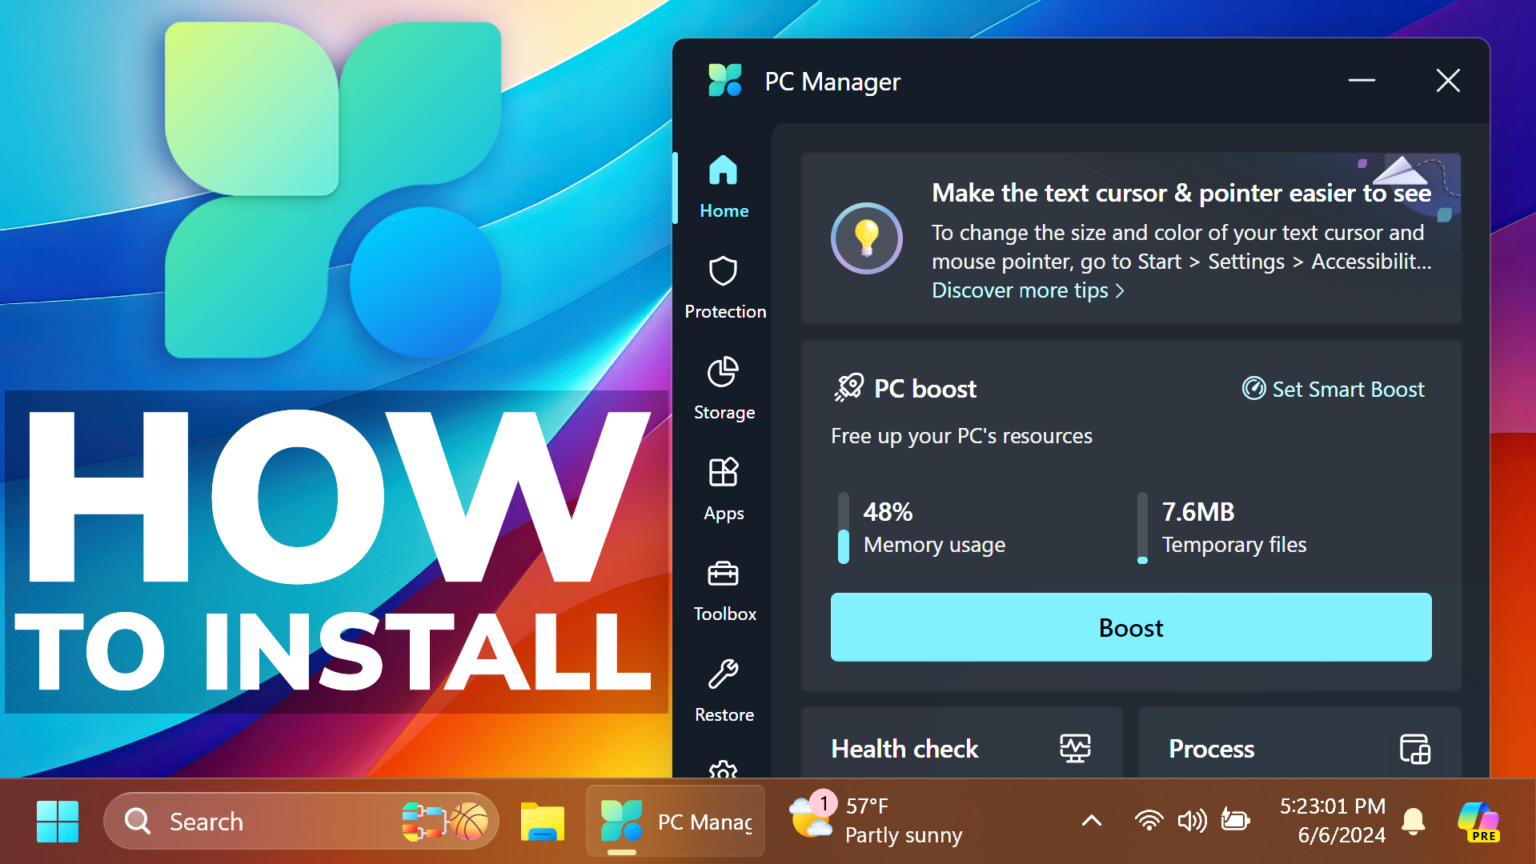This screenshot has width=1536, height=864.
Task: Expand hidden icons with the taskbar chevron
Action: pos(1091,821)
